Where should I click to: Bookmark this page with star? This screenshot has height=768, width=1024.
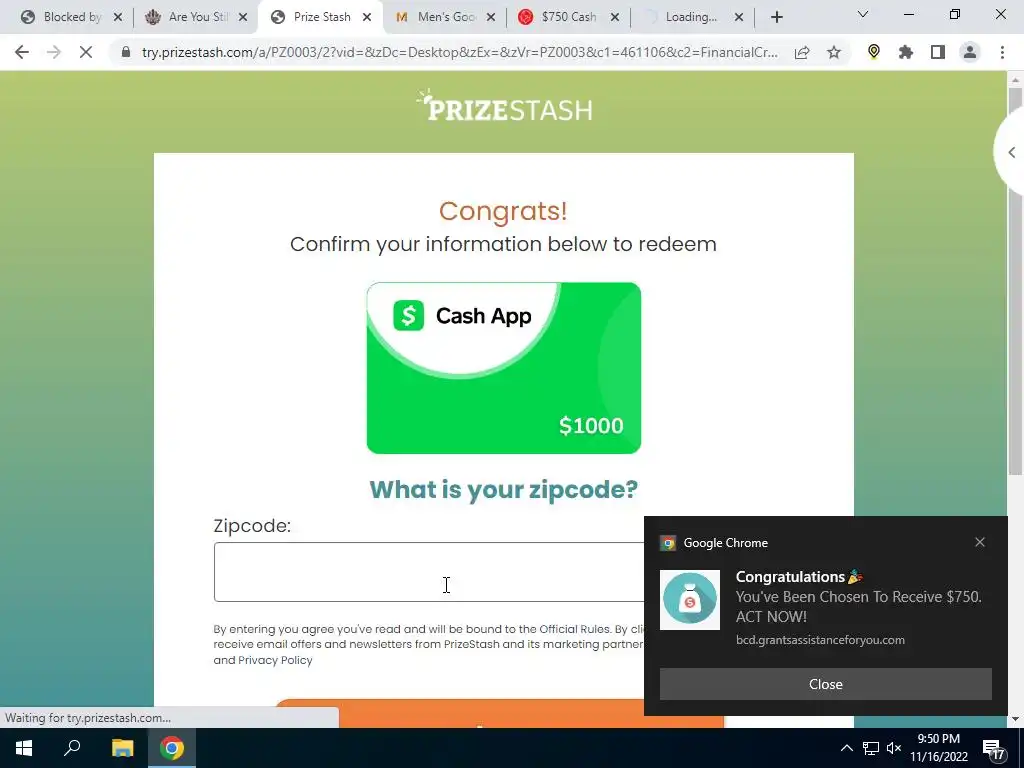tap(834, 52)
